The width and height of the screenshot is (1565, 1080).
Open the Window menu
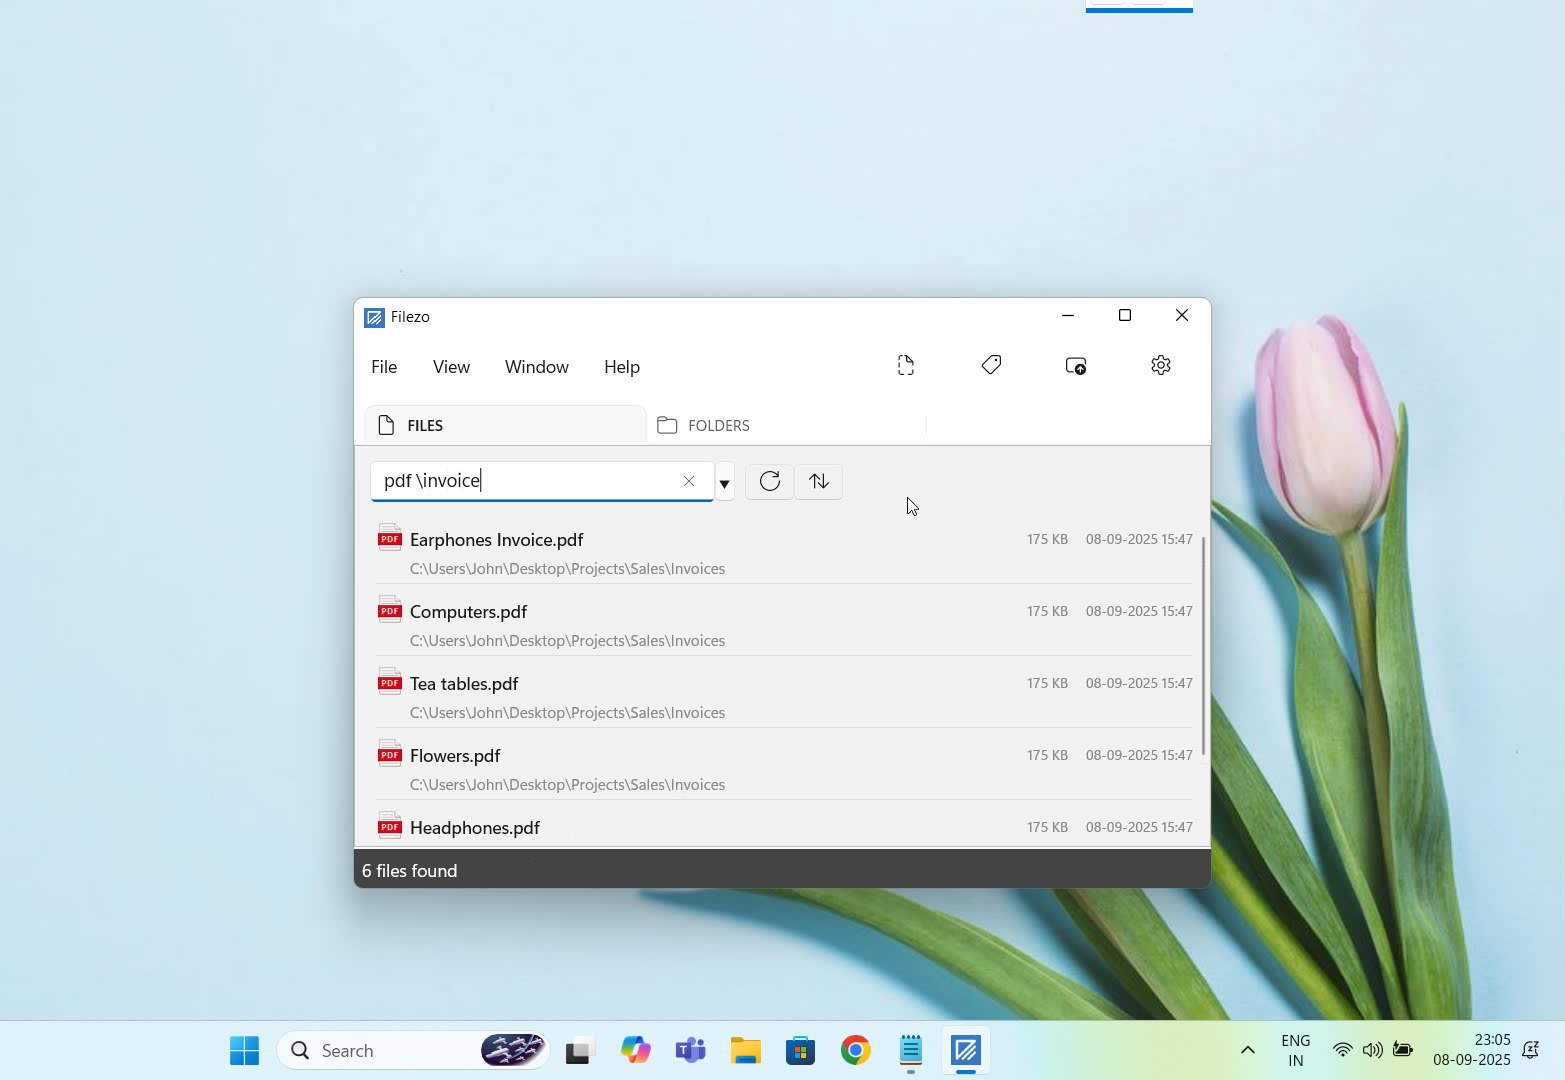536,367
